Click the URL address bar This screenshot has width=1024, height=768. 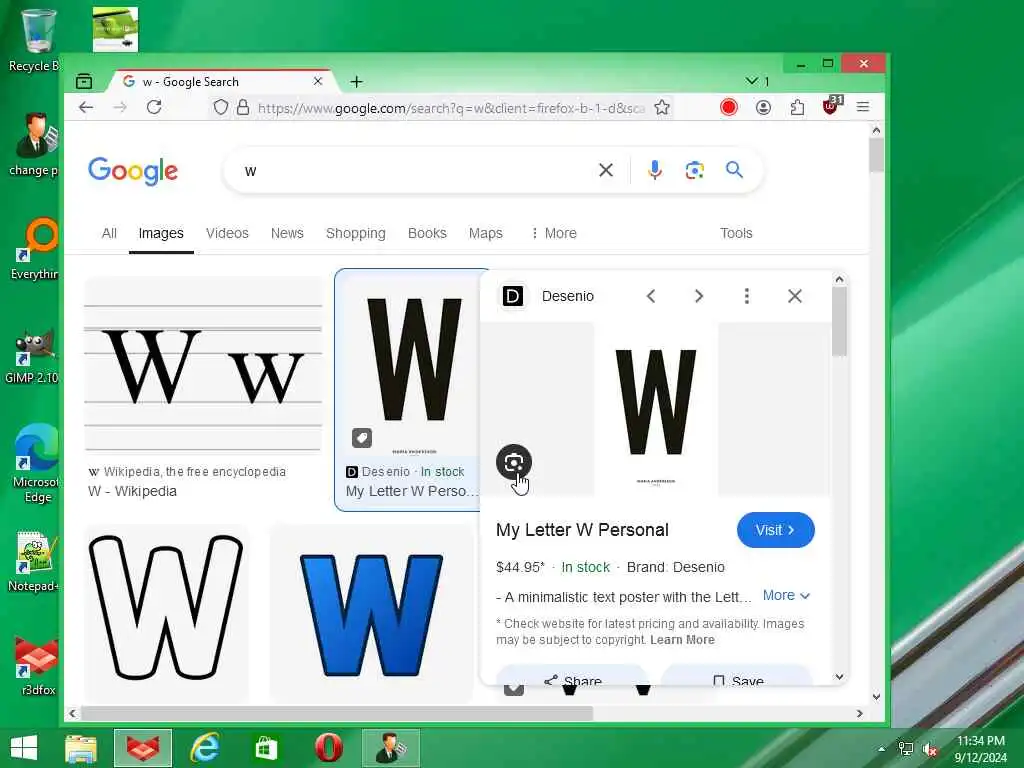(x=451, y=108)
